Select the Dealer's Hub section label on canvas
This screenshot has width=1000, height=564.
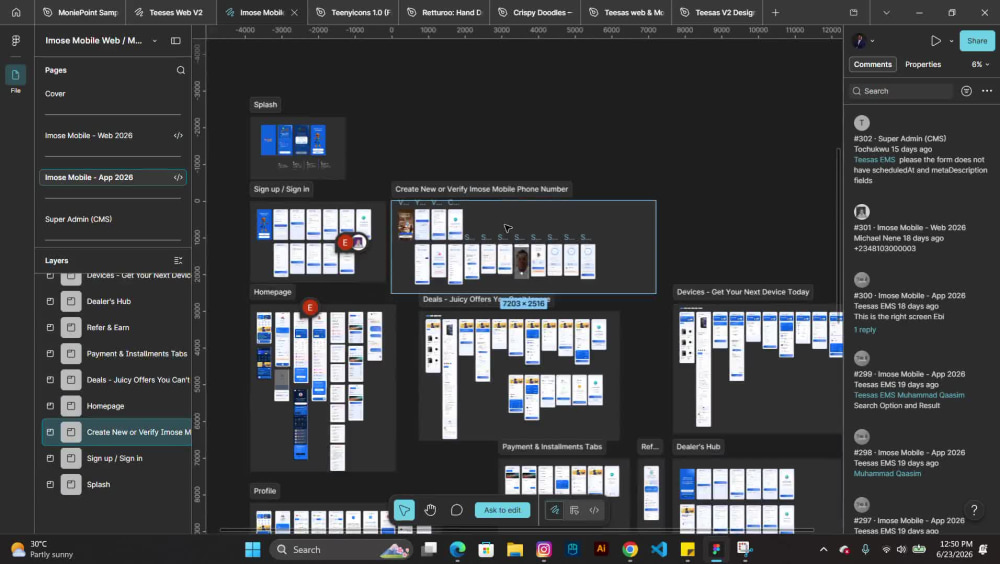698,447
